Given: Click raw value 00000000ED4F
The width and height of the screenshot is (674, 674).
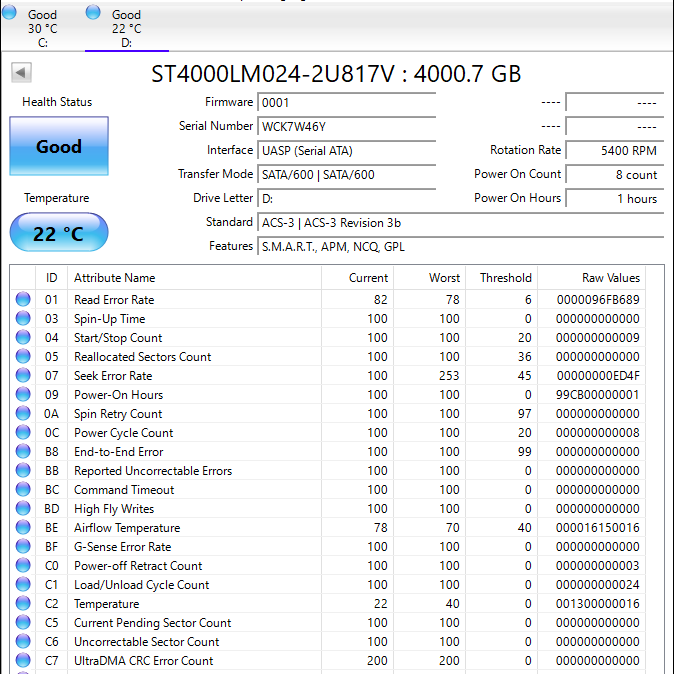Looking at the screenshot, I should [598, 376].
